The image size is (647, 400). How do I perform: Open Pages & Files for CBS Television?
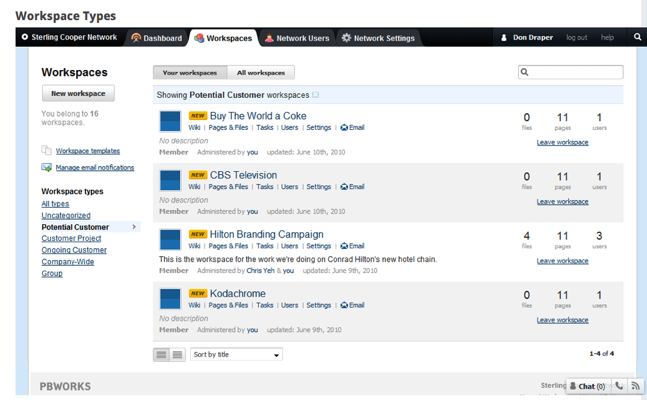coord(228,187)
